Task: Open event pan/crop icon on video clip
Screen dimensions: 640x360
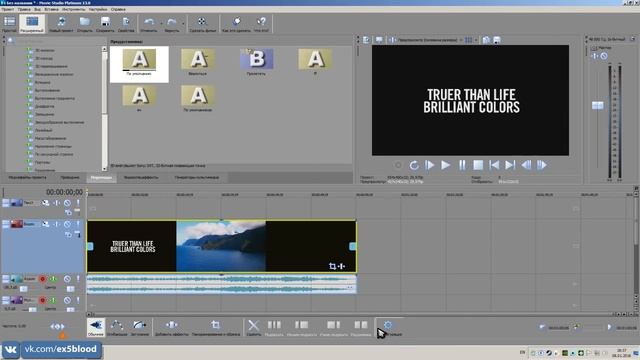Action: pos(332,266)
